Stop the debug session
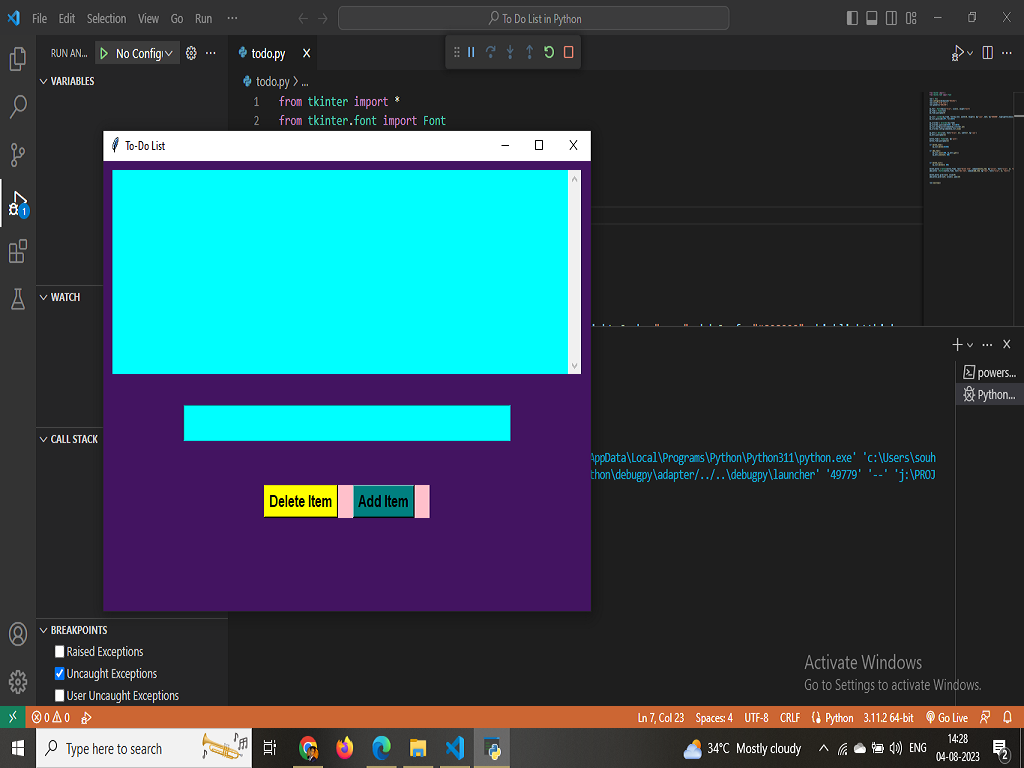 568,52
